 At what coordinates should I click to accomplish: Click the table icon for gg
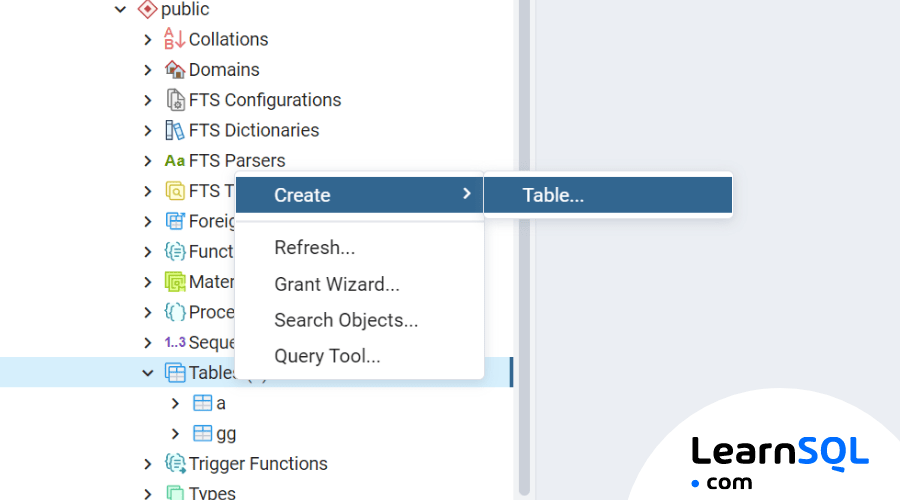click(202, 433)
